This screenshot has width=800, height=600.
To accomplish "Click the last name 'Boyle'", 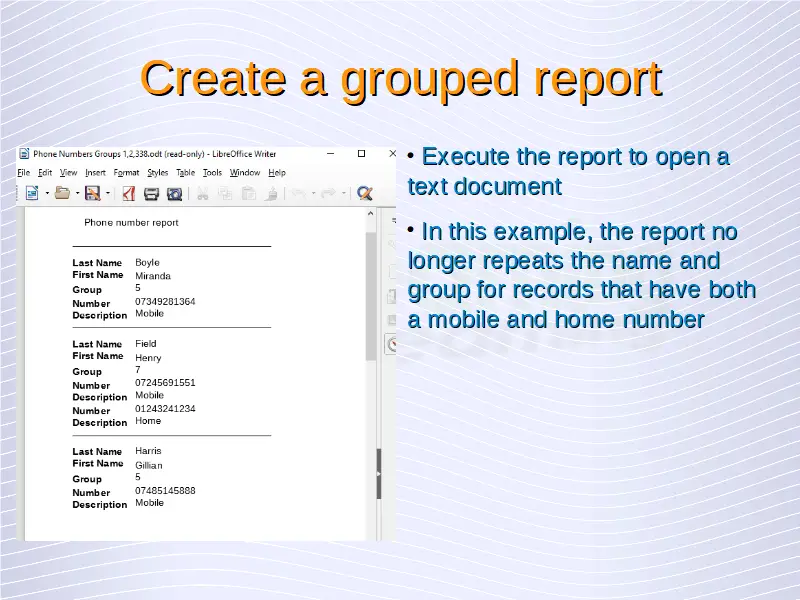I will click(x=147, y=262).
